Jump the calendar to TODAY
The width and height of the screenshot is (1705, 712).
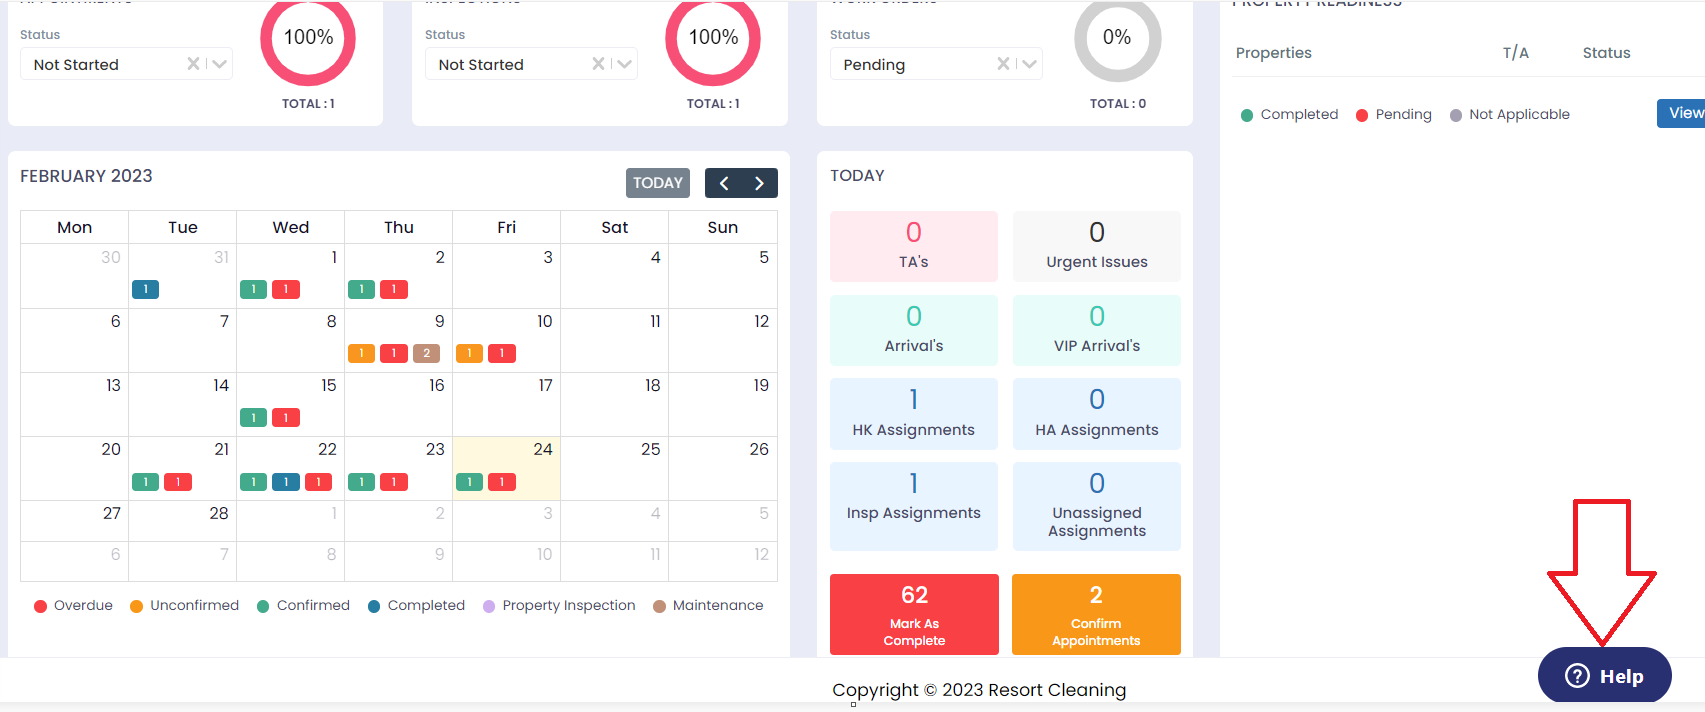click(x=658, y=183)
